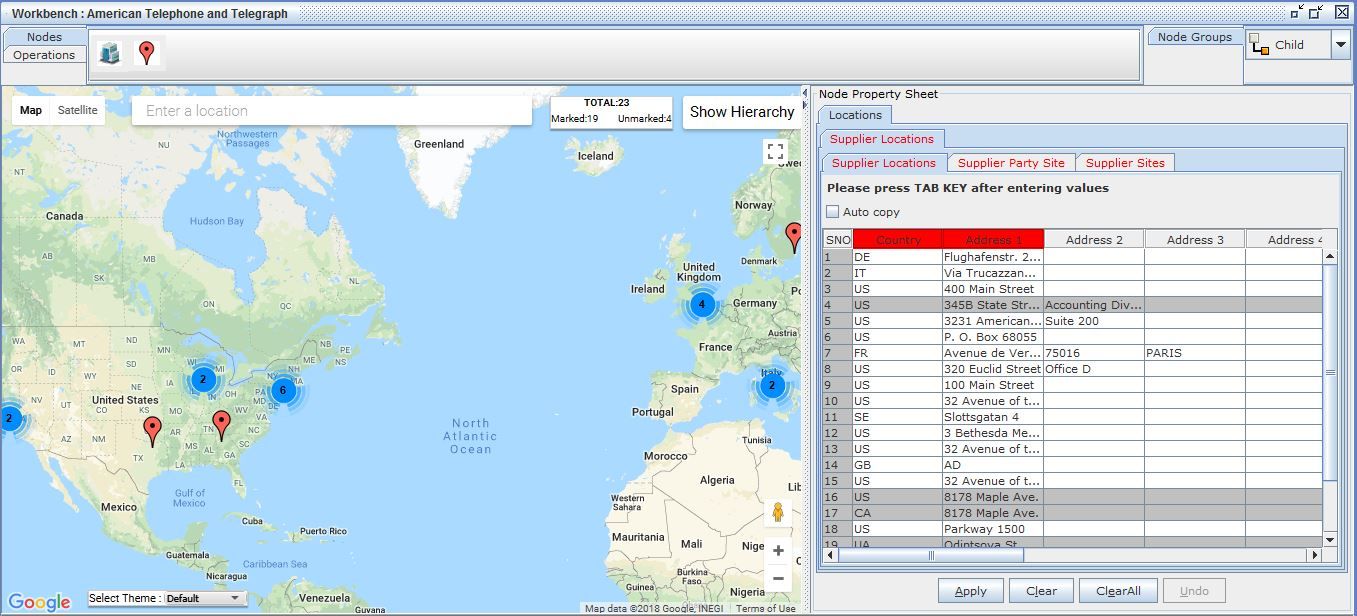Click the Google logo on map
1357x616 pixels.
pyautogui.click(x=40, y=602)
